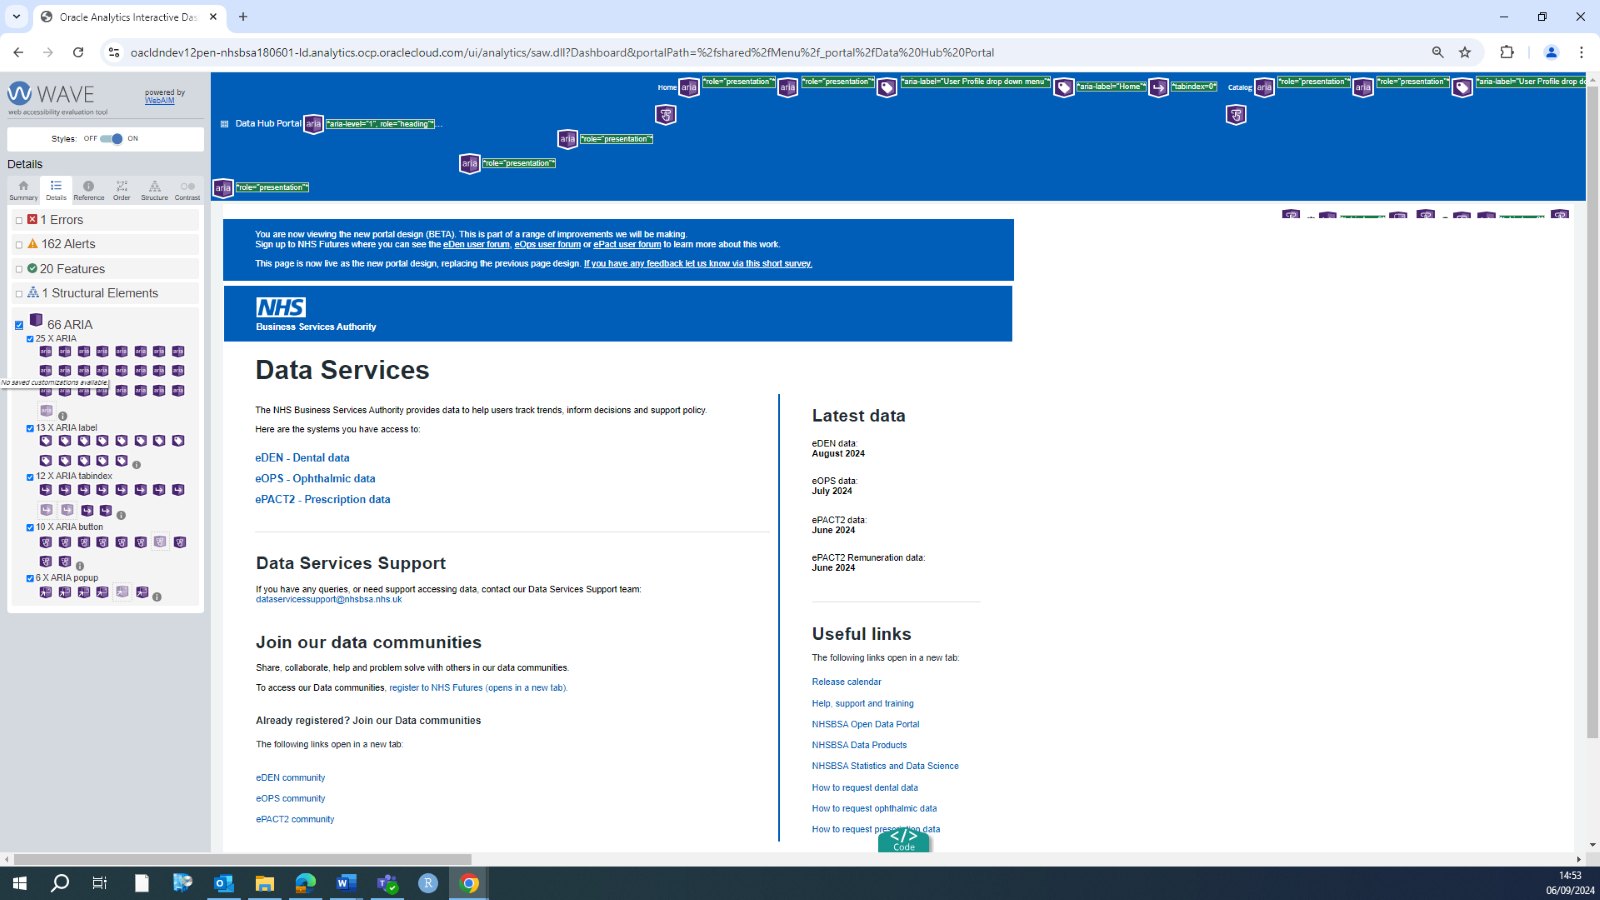This screenshot has width=1600, height=900.
Task: Click the NHS Business Services Authority logo
Action: (316, 314)
